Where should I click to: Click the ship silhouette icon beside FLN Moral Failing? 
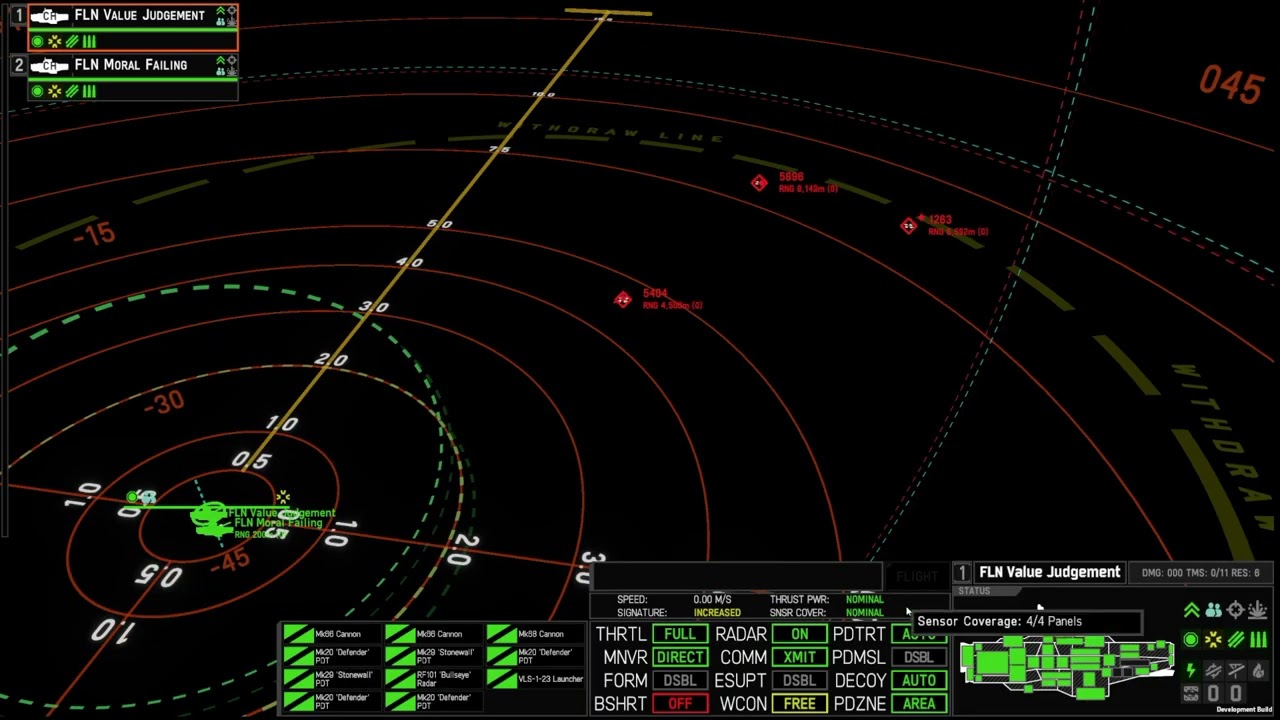(49, 66)
